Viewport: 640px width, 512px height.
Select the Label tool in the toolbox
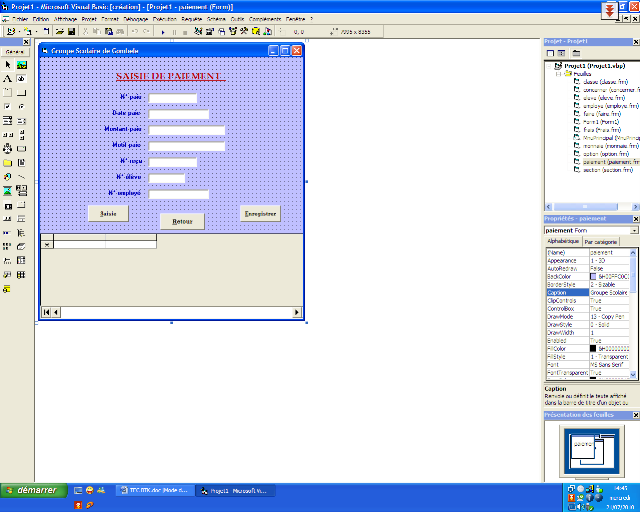coord(7,78)
